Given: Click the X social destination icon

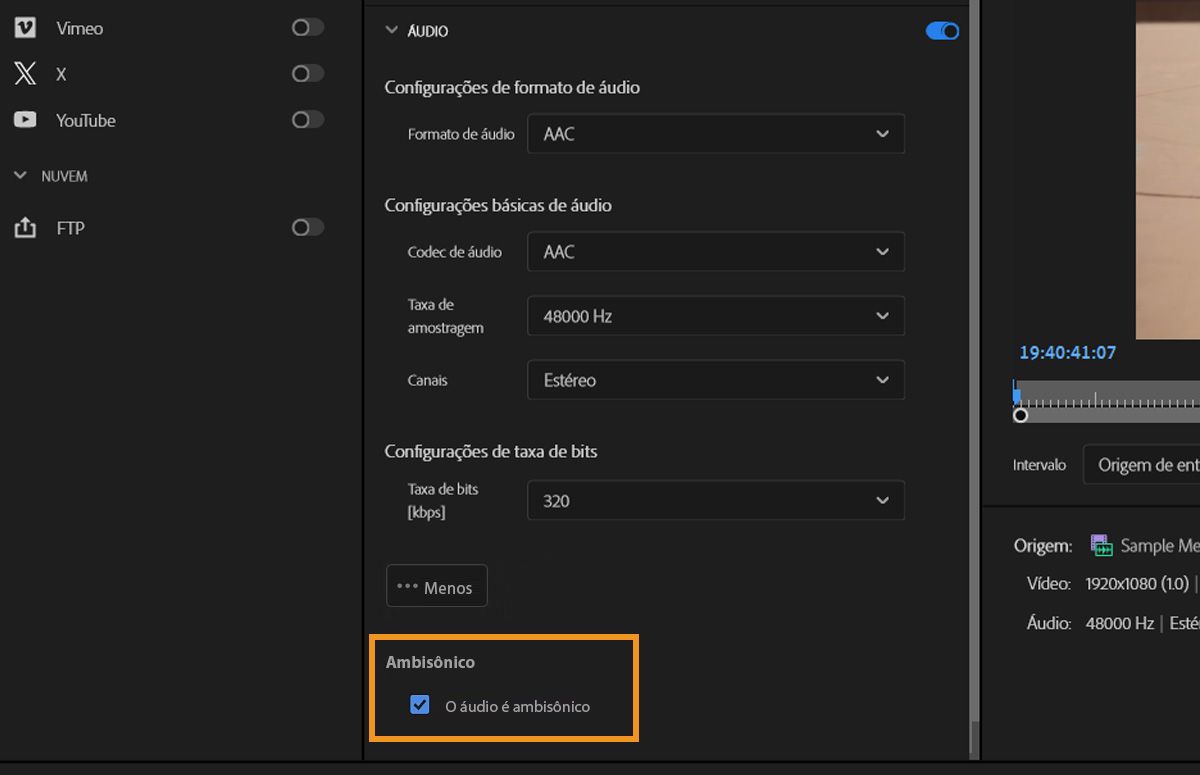Looking at the screenshot, I should coord(25,73).
